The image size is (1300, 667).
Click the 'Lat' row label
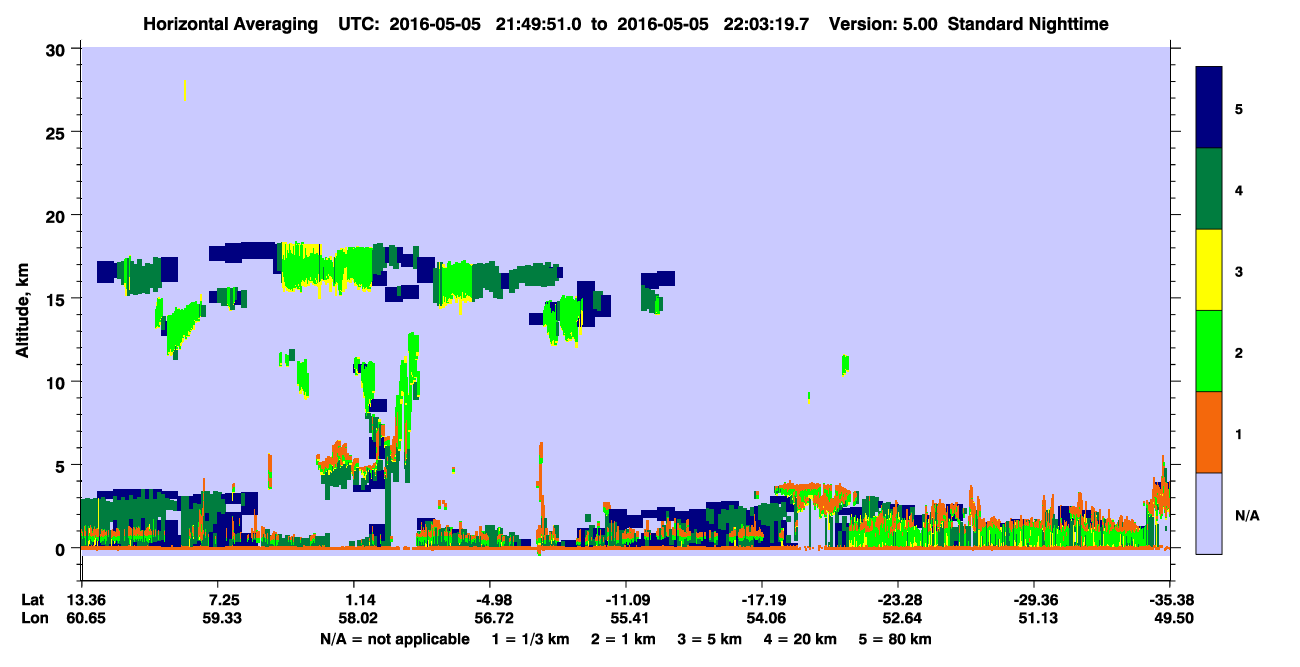(x=33, y=600)
